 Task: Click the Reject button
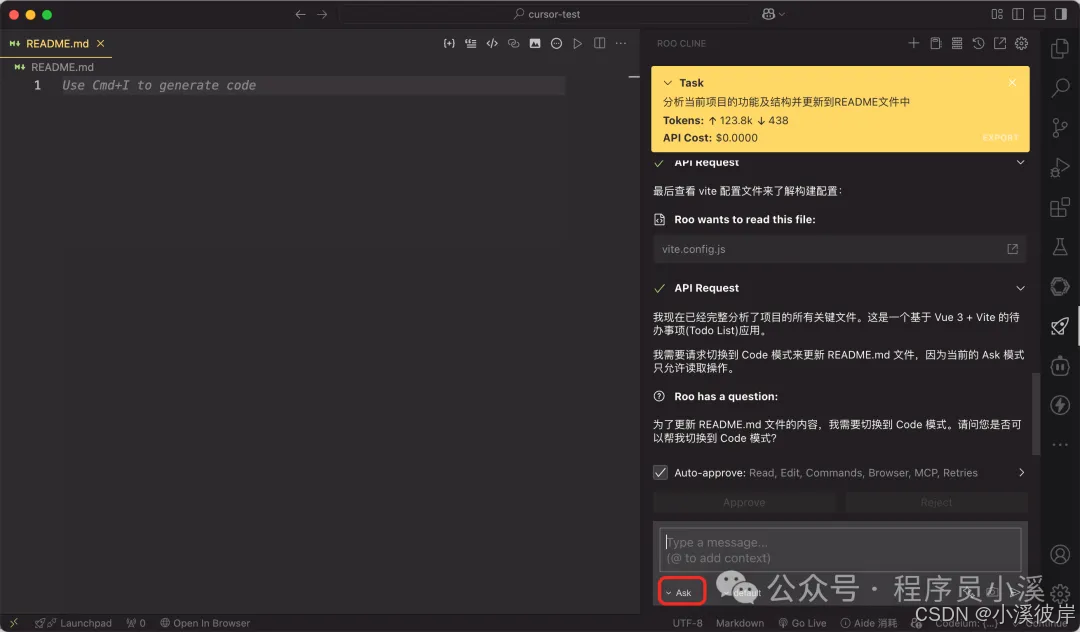pyautogui.click(x=936, y=503)
